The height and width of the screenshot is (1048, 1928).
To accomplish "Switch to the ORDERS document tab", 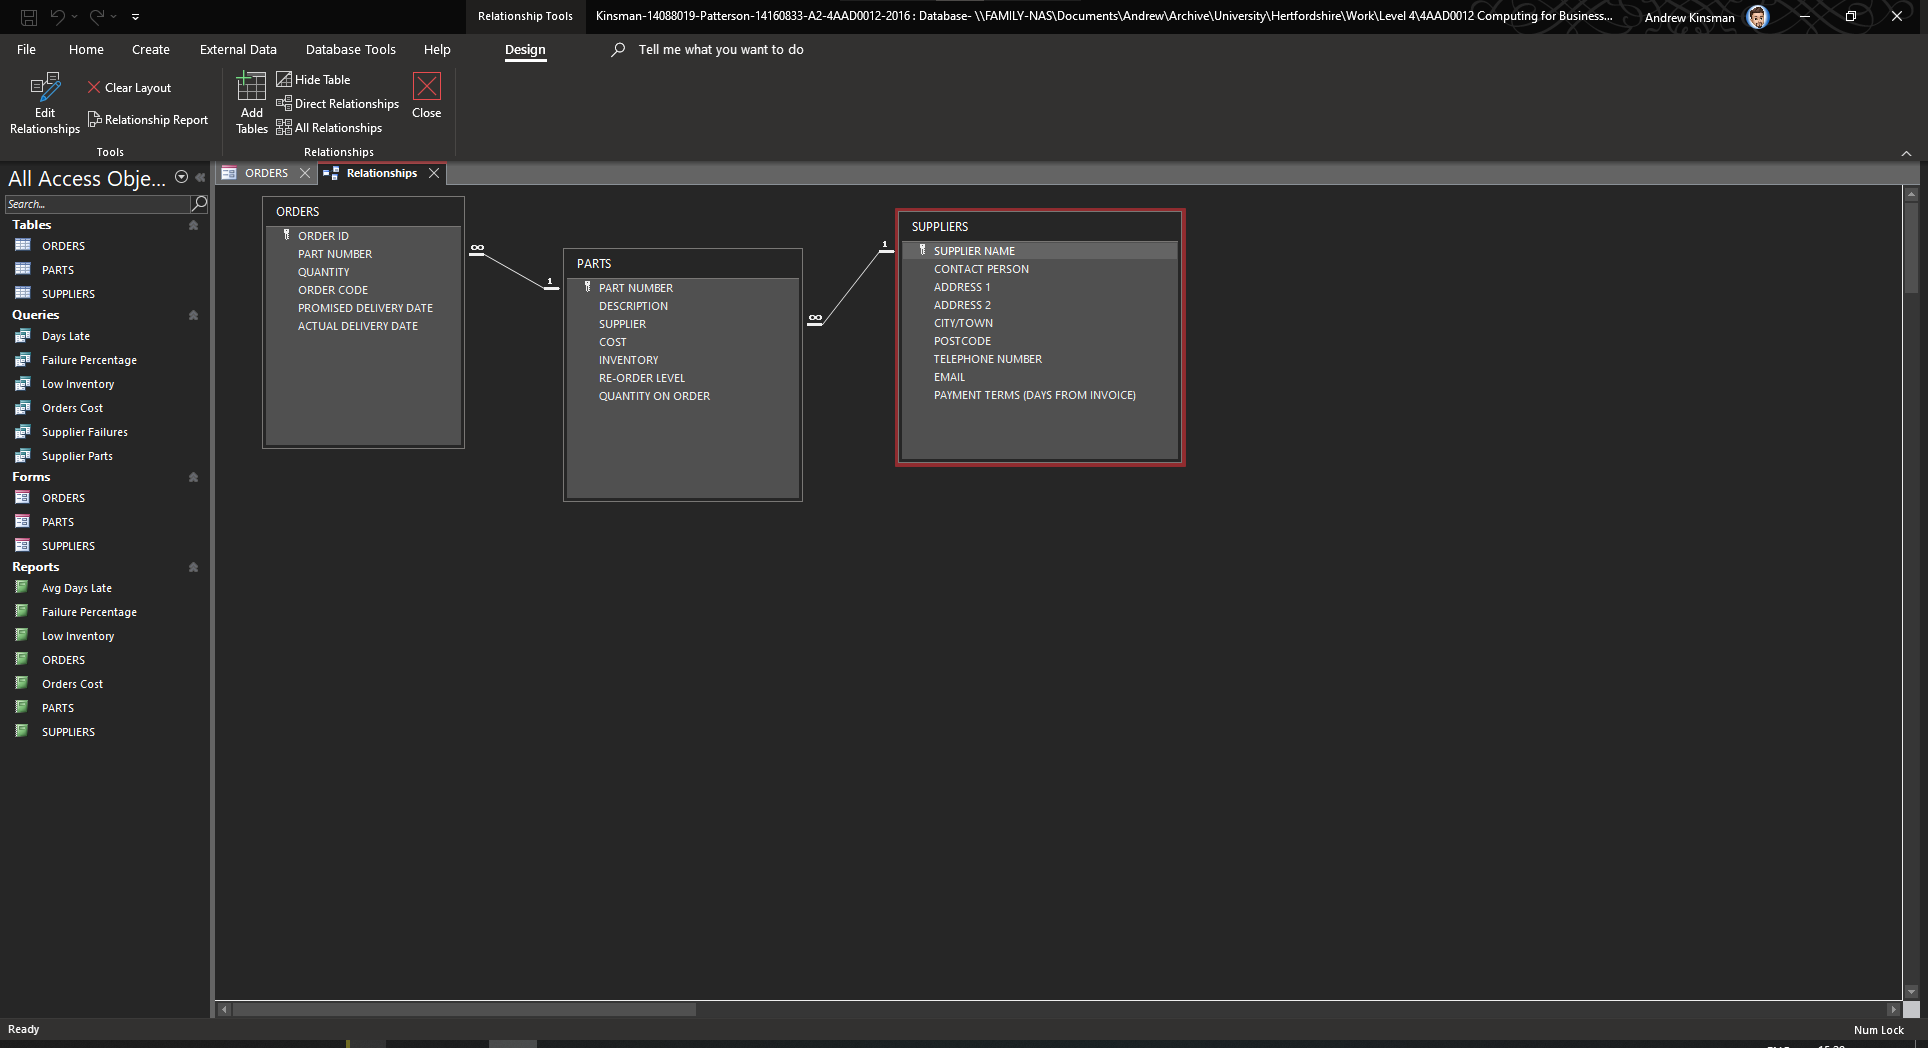I will pos(265,173).
